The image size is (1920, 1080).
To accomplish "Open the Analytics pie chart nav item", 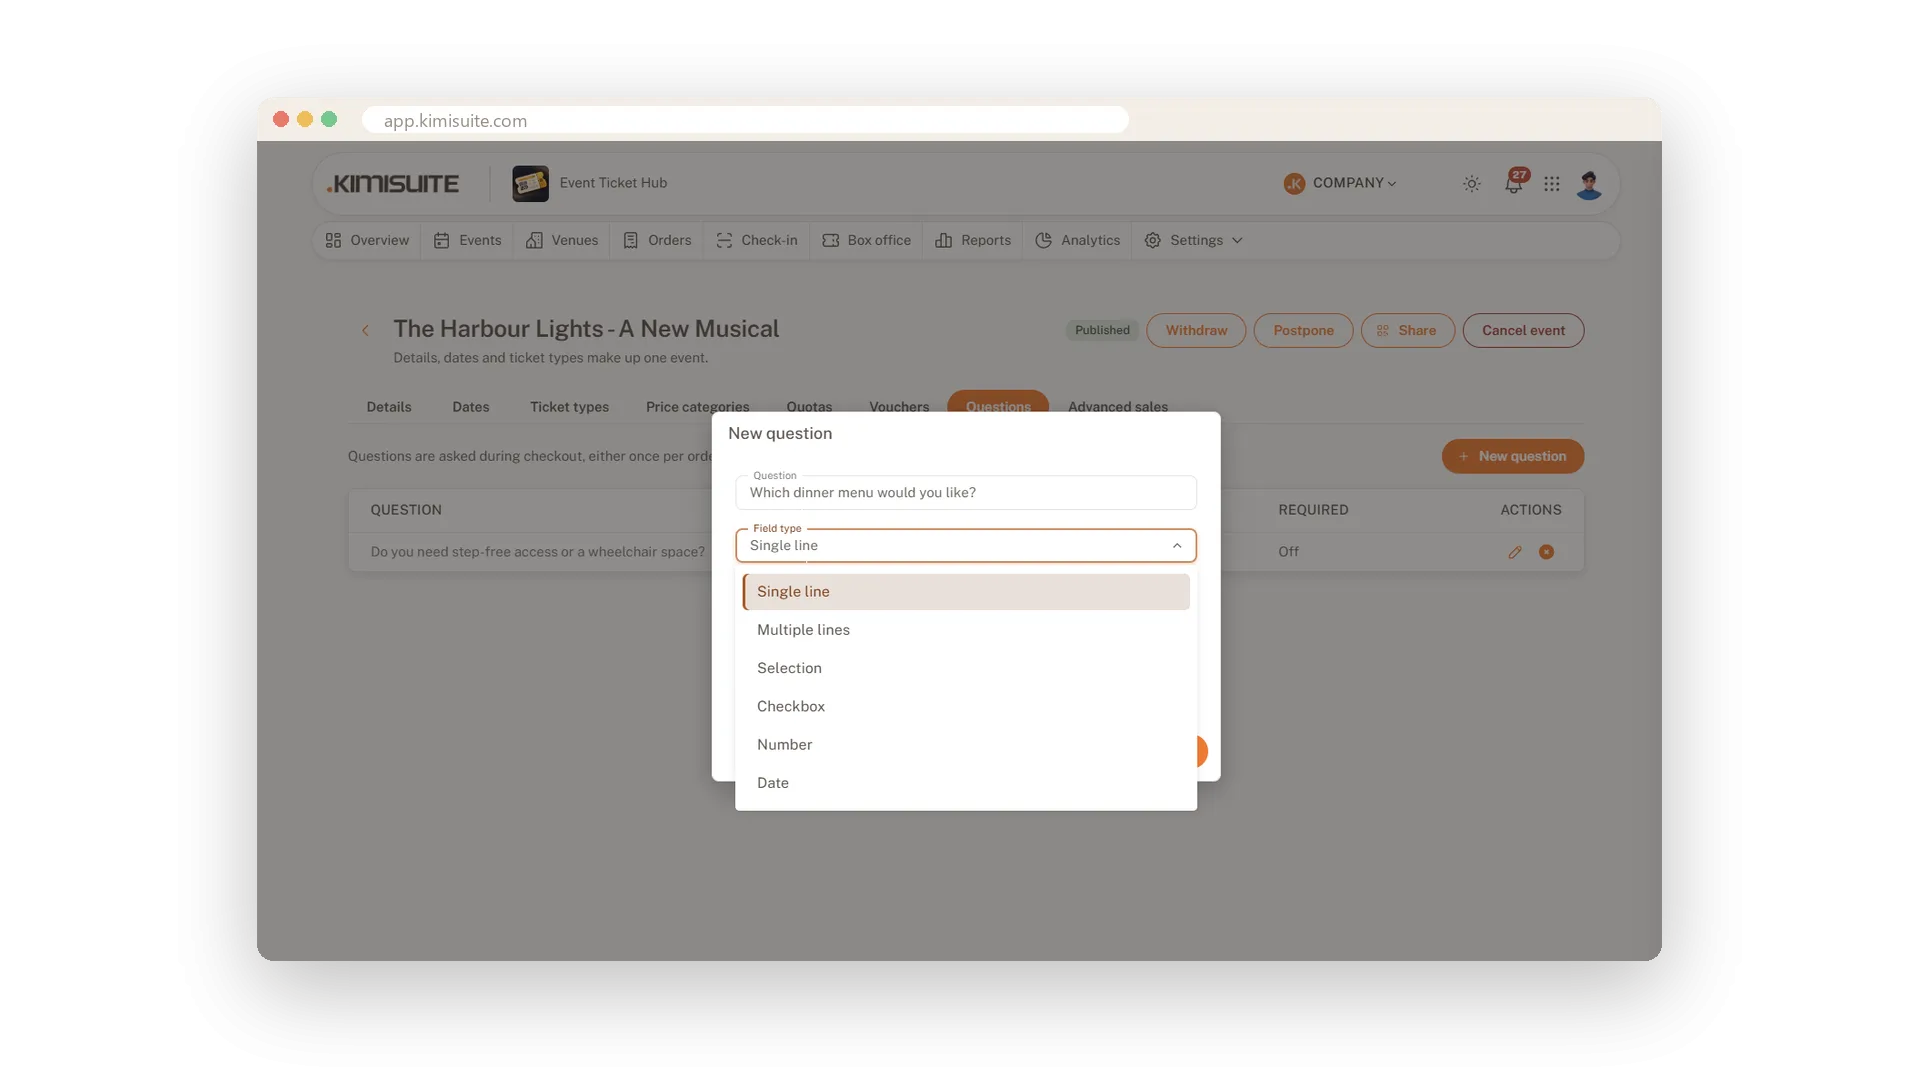I will point(1077,241).
